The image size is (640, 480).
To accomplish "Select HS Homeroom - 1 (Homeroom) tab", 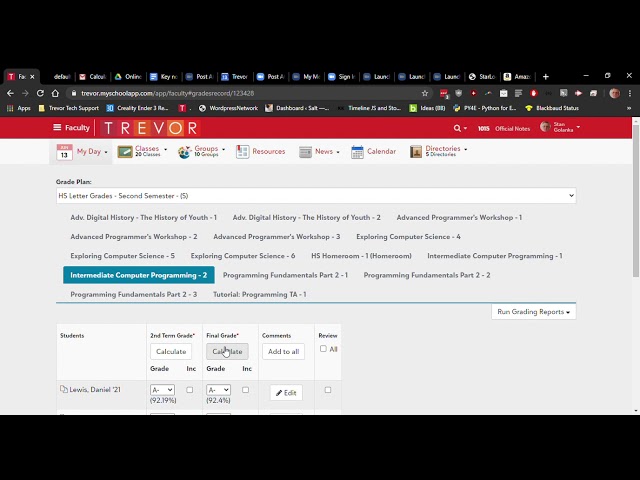I will (361, 256).
